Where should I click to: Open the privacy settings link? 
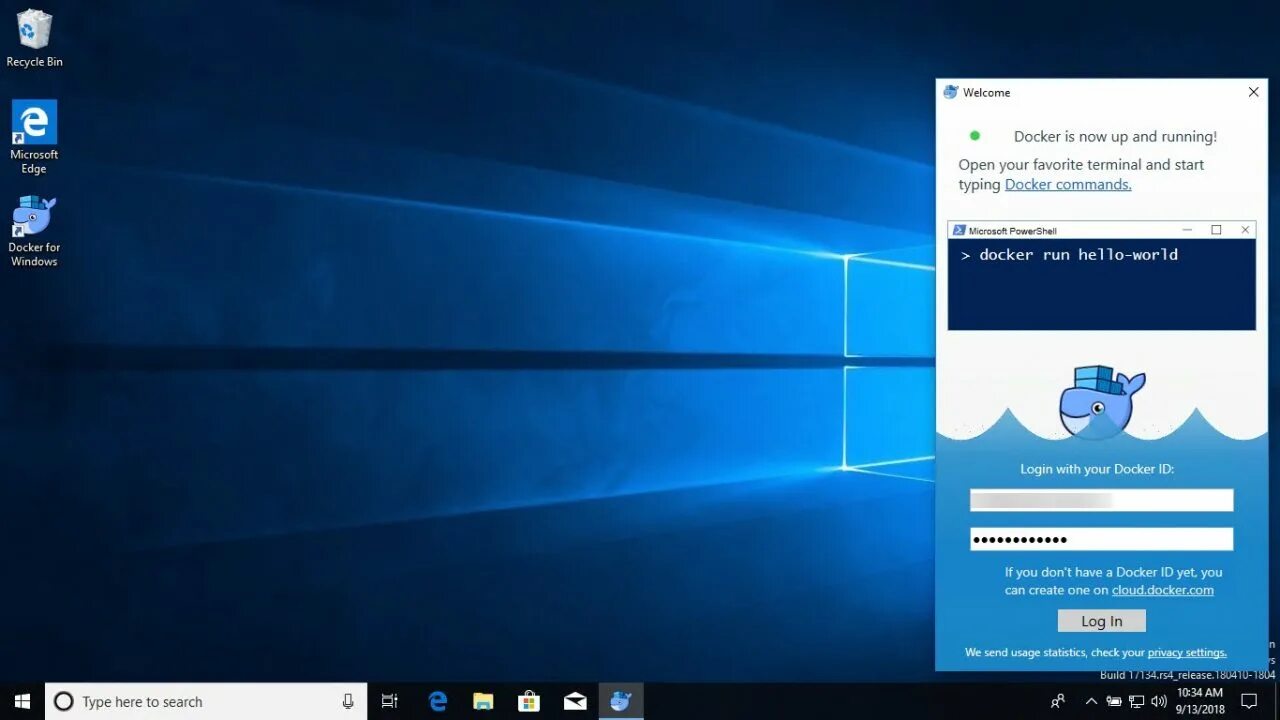coord(1187,652)
